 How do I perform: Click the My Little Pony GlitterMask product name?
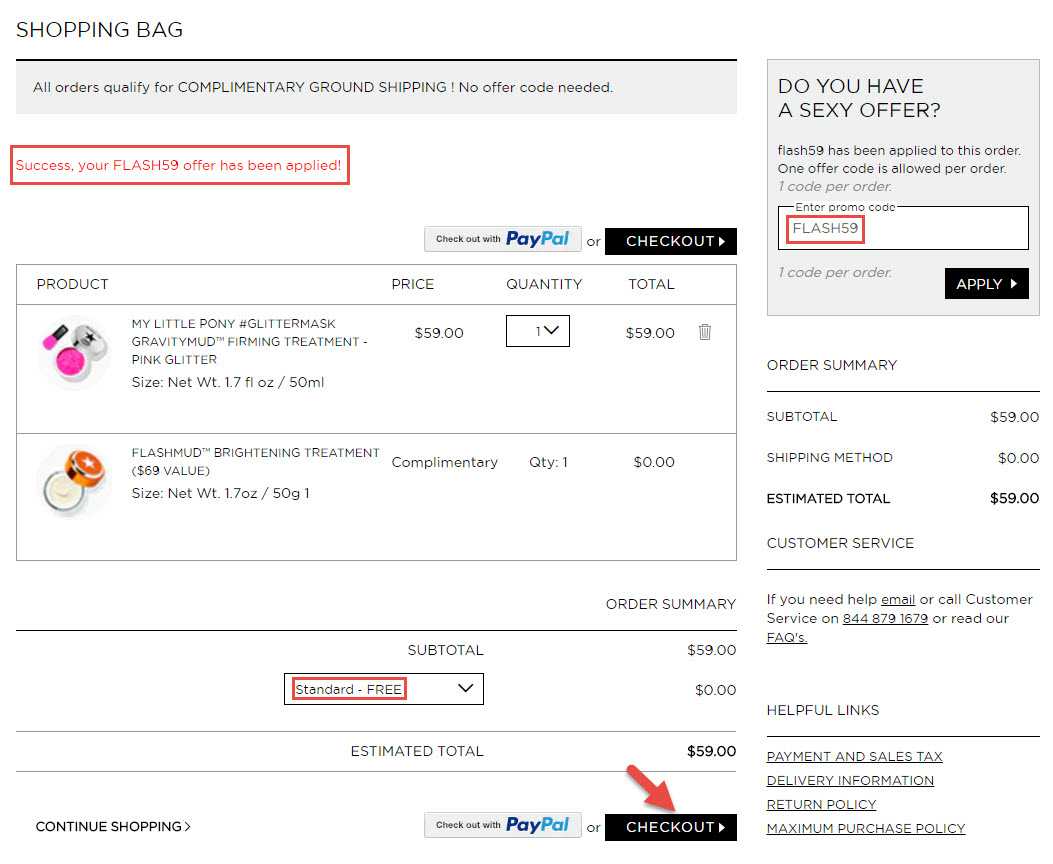[249, 342]
